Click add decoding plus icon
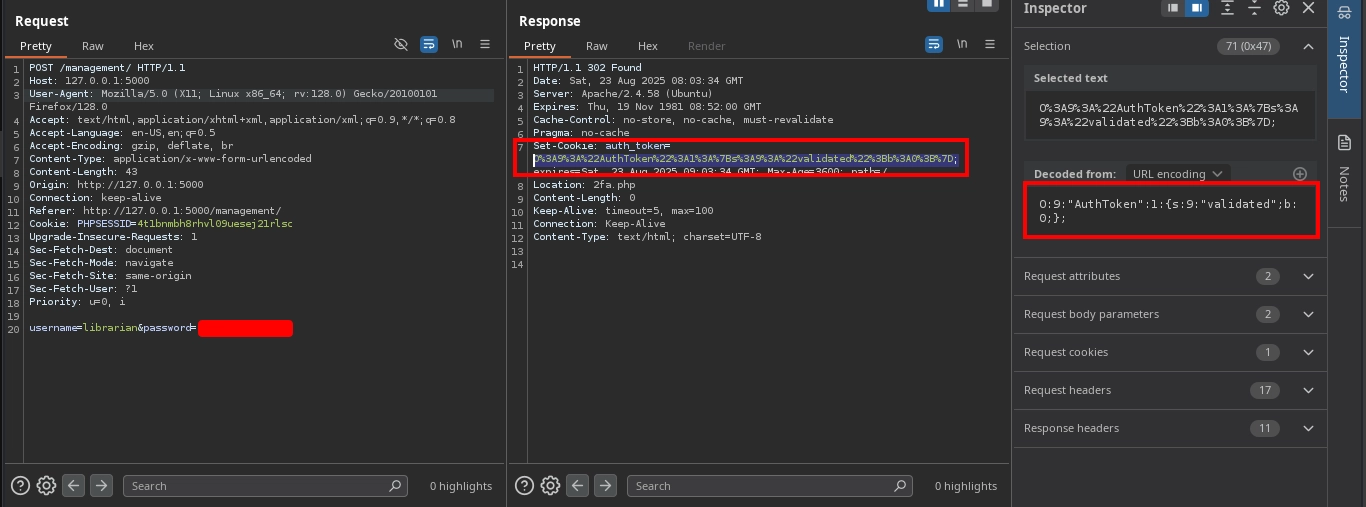 pos(1300,174)
